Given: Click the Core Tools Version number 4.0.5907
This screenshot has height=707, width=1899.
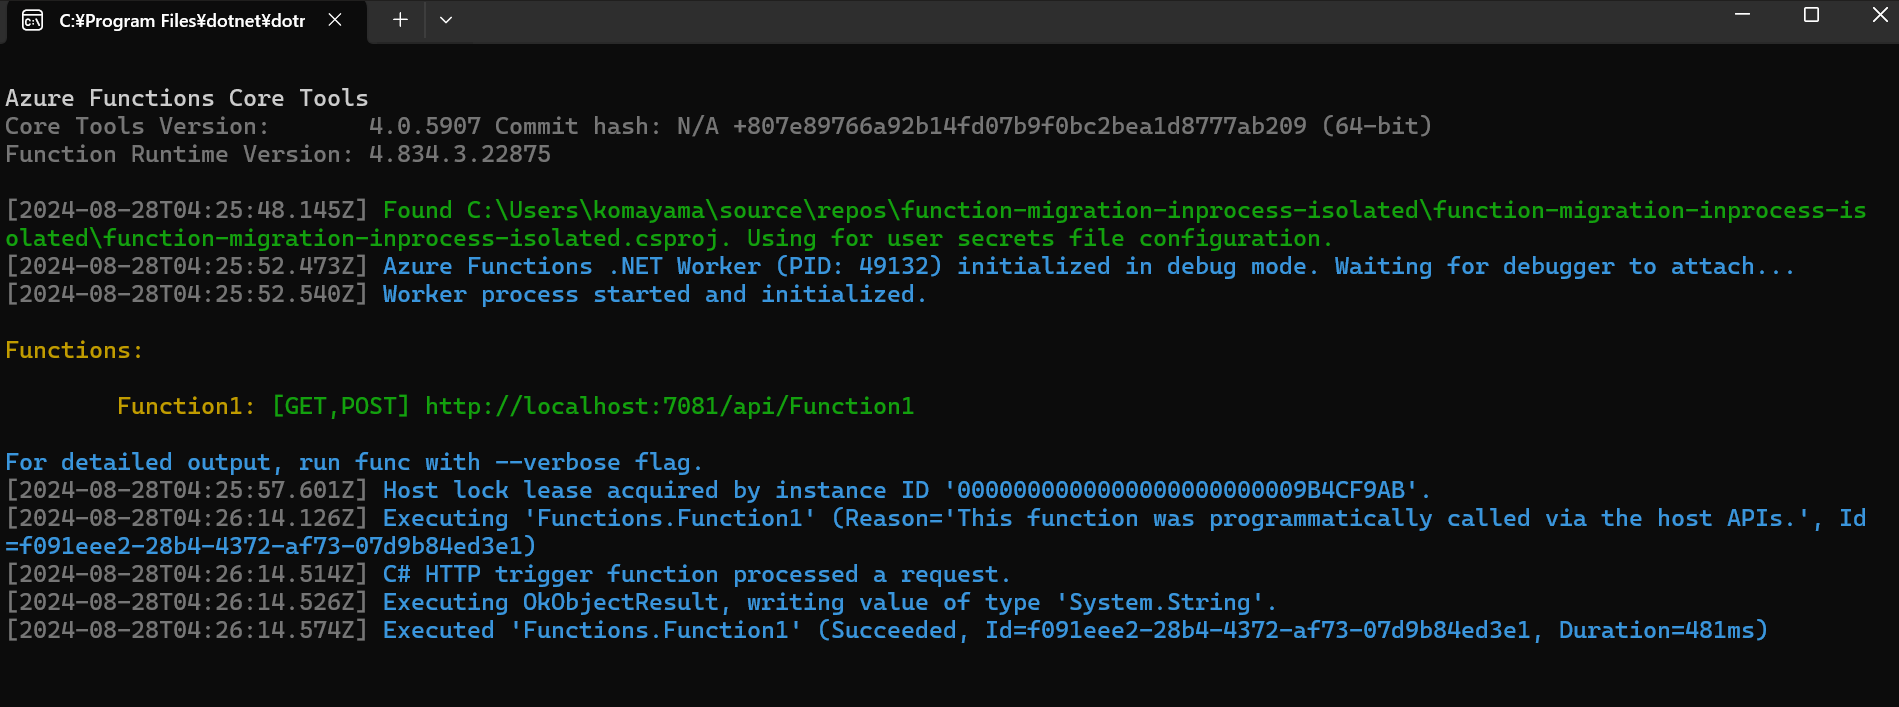Looking at the screenshot, I should coord(425,126).
